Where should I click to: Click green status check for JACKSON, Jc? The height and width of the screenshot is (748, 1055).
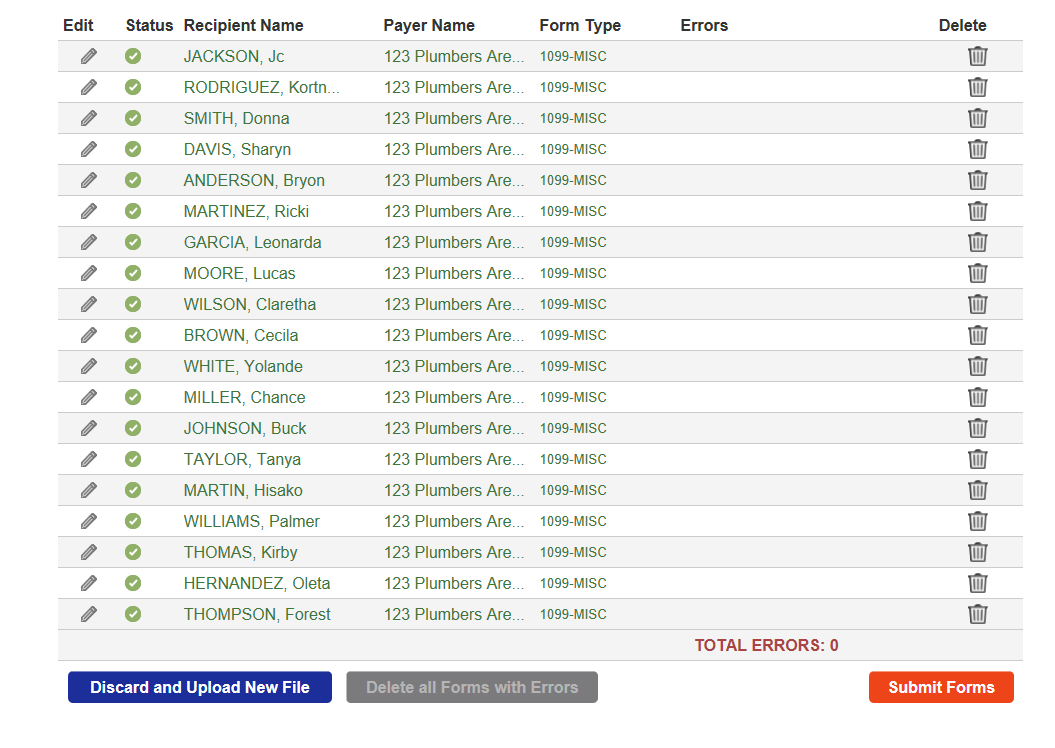point(133,56)
